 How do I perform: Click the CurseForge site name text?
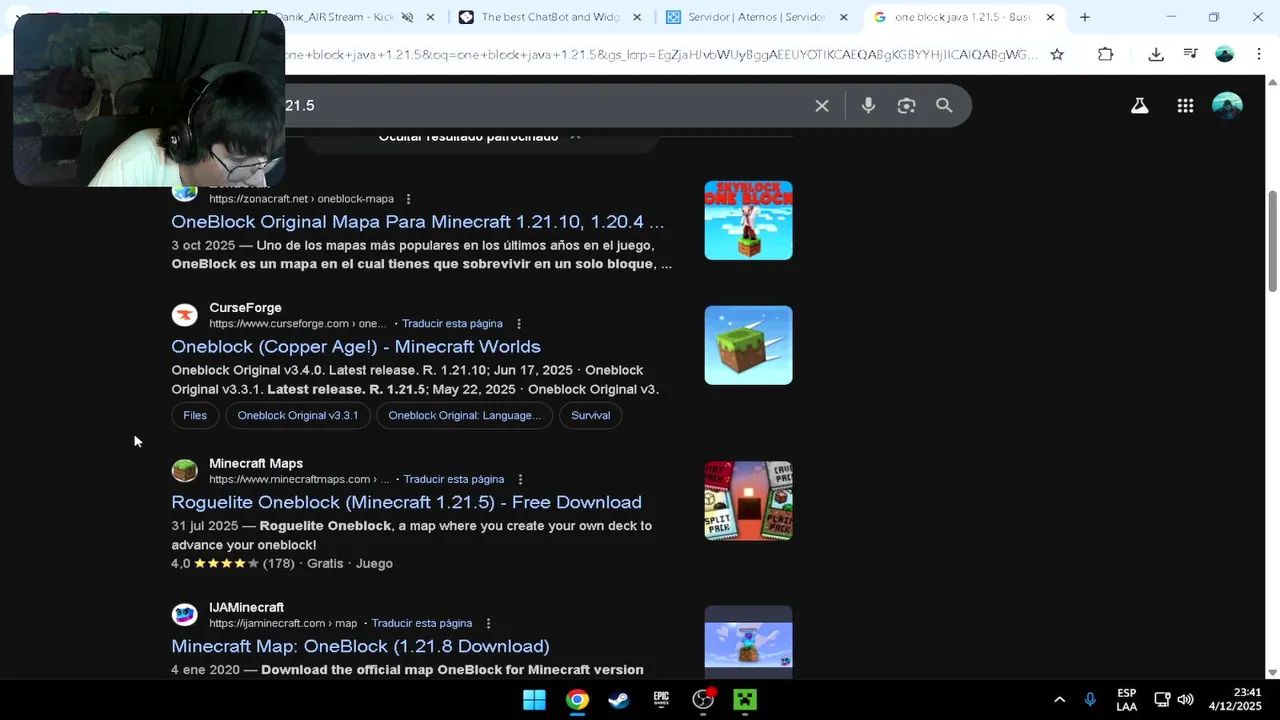[245, 308]
